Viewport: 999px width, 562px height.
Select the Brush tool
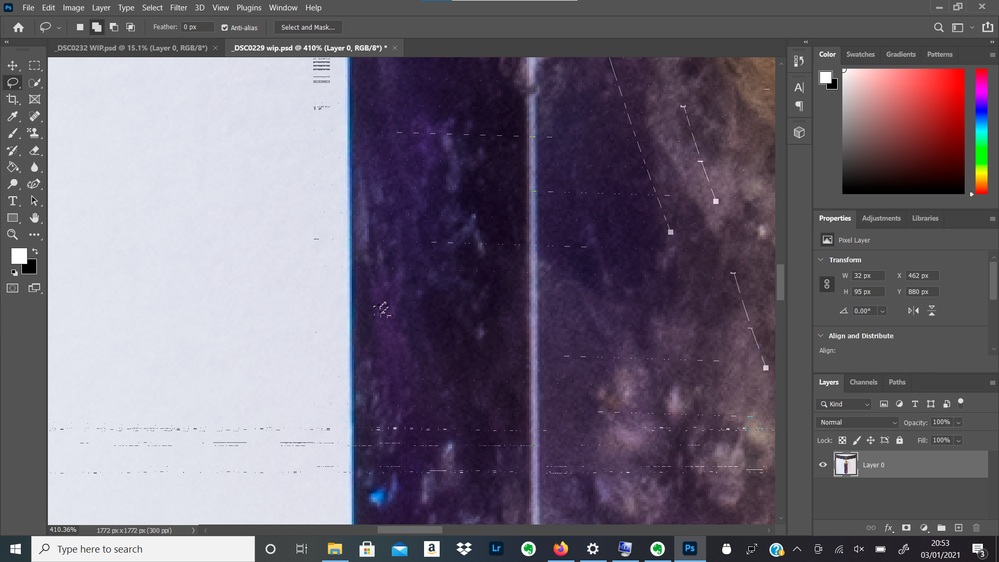(12, 133)
